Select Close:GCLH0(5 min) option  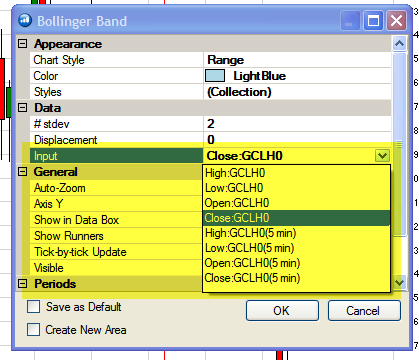296,278
